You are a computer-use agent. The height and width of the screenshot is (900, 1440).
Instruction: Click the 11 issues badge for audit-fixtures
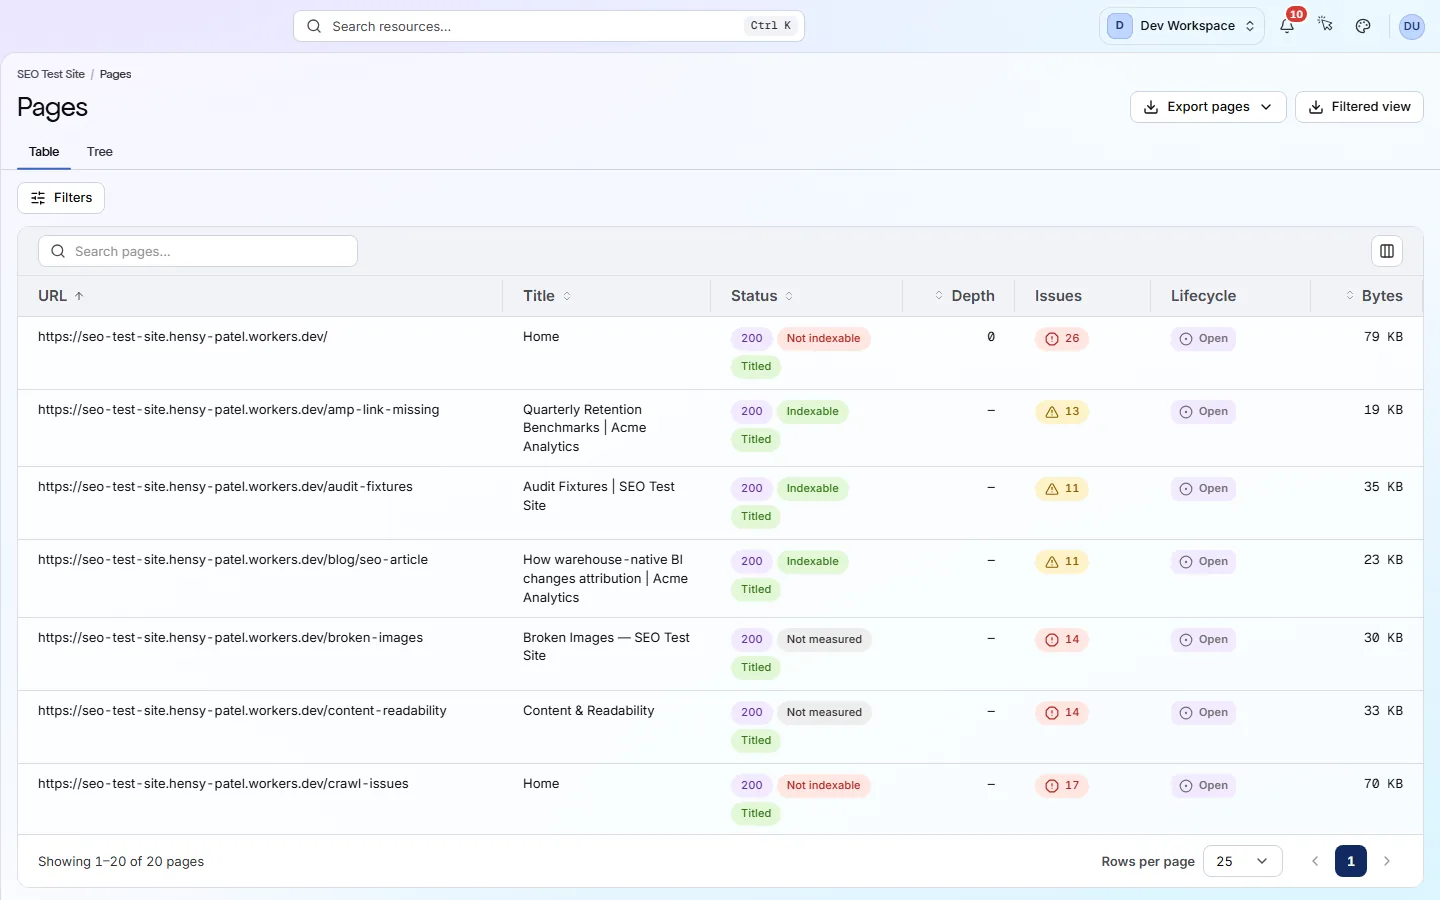tap(1062, 489)
